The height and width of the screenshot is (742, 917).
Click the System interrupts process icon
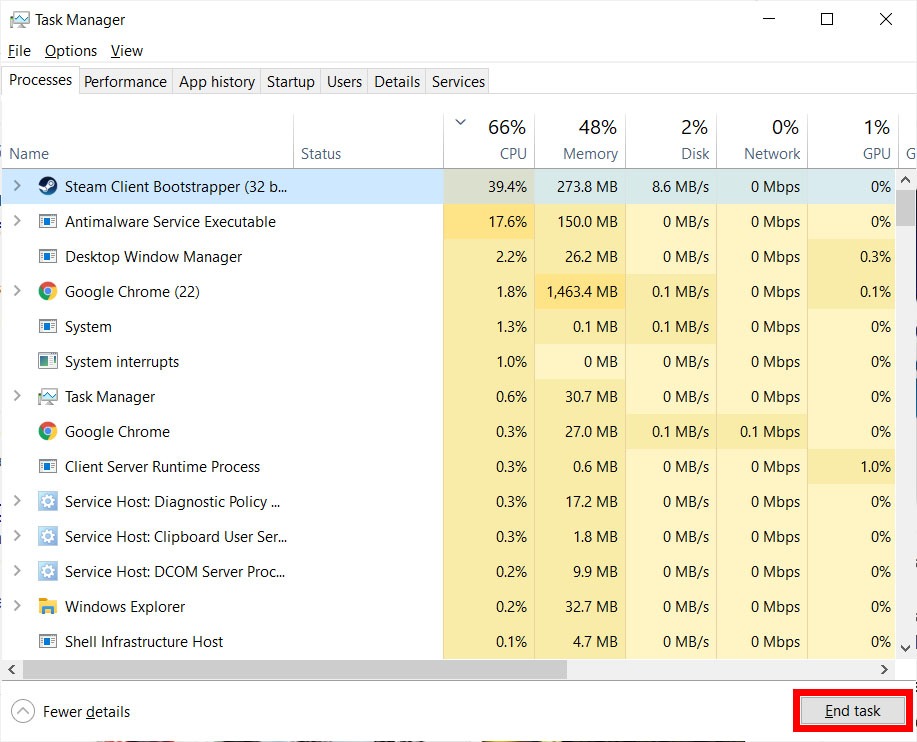[x=48, y=361]
